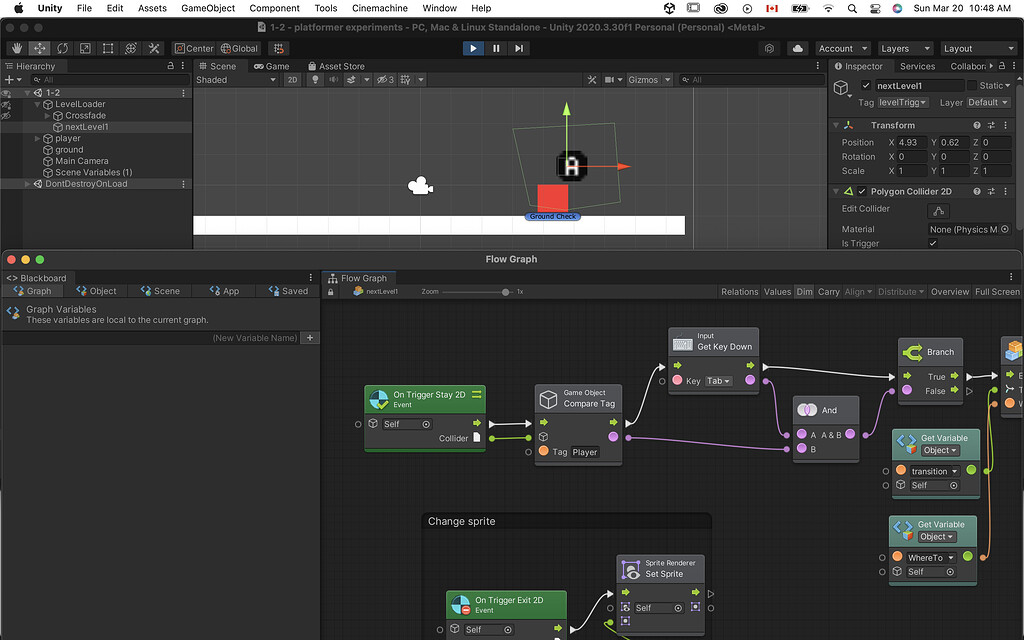Click the Edit Collider icon button
The image size is (1024, 640).
[x=937, y=210]
